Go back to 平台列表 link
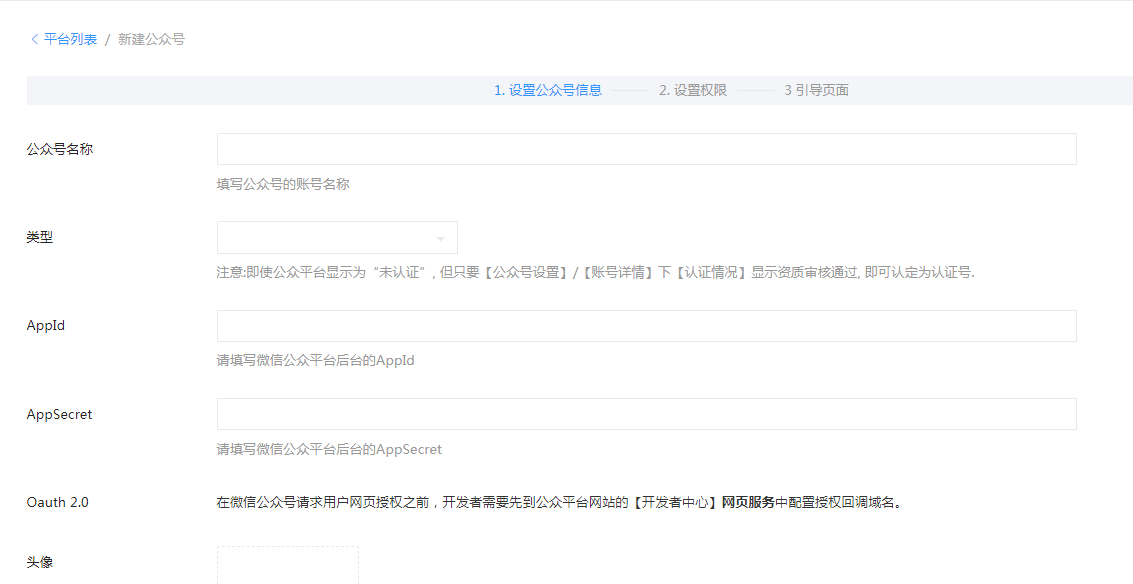The width and height of the screenshot is (1133, 584). click(x=70, y=39)
